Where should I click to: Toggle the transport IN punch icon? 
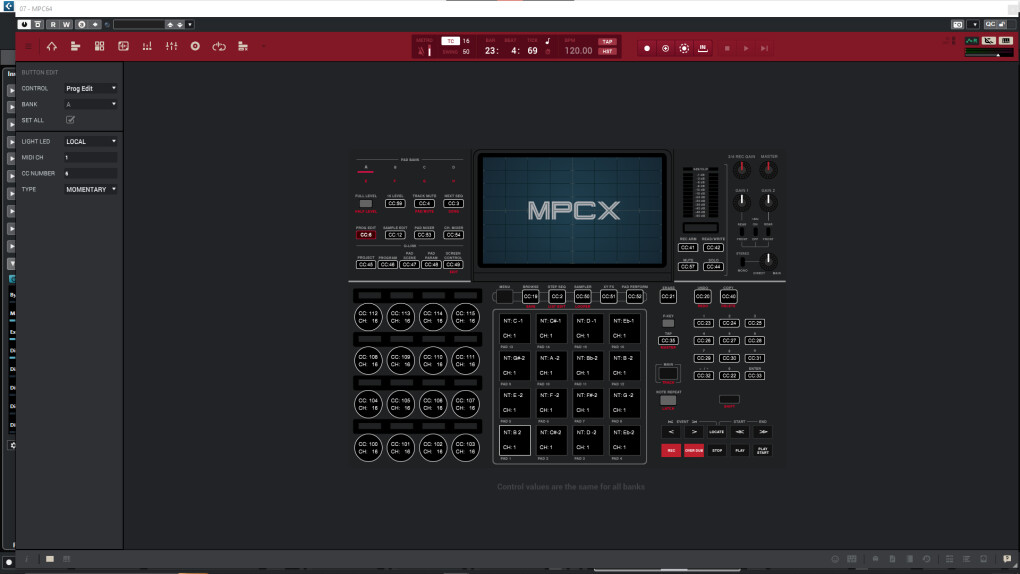(x=703, y=48)
